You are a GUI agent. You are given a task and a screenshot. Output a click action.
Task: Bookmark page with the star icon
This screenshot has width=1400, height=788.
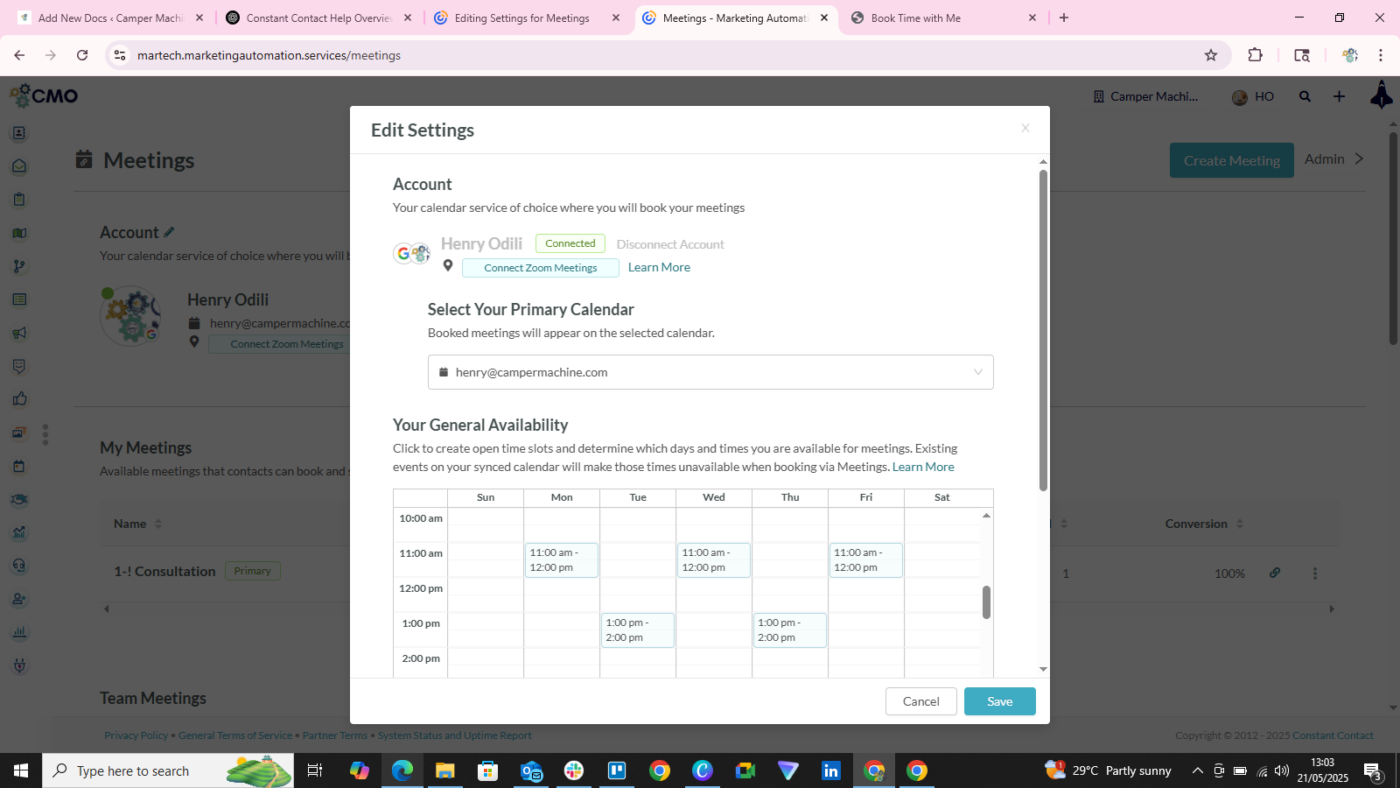[1211, 56]
